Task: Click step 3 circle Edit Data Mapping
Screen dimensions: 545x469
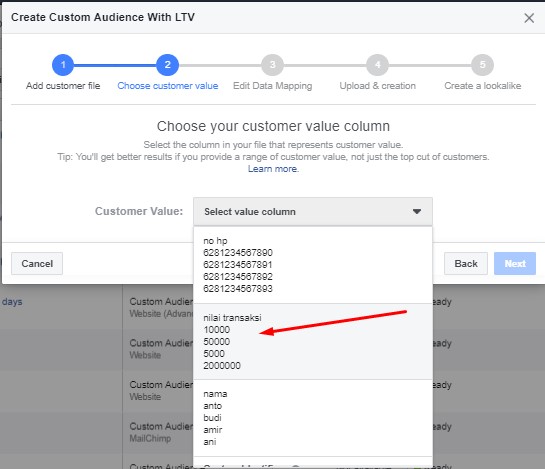Action: [x=272, y=65]
